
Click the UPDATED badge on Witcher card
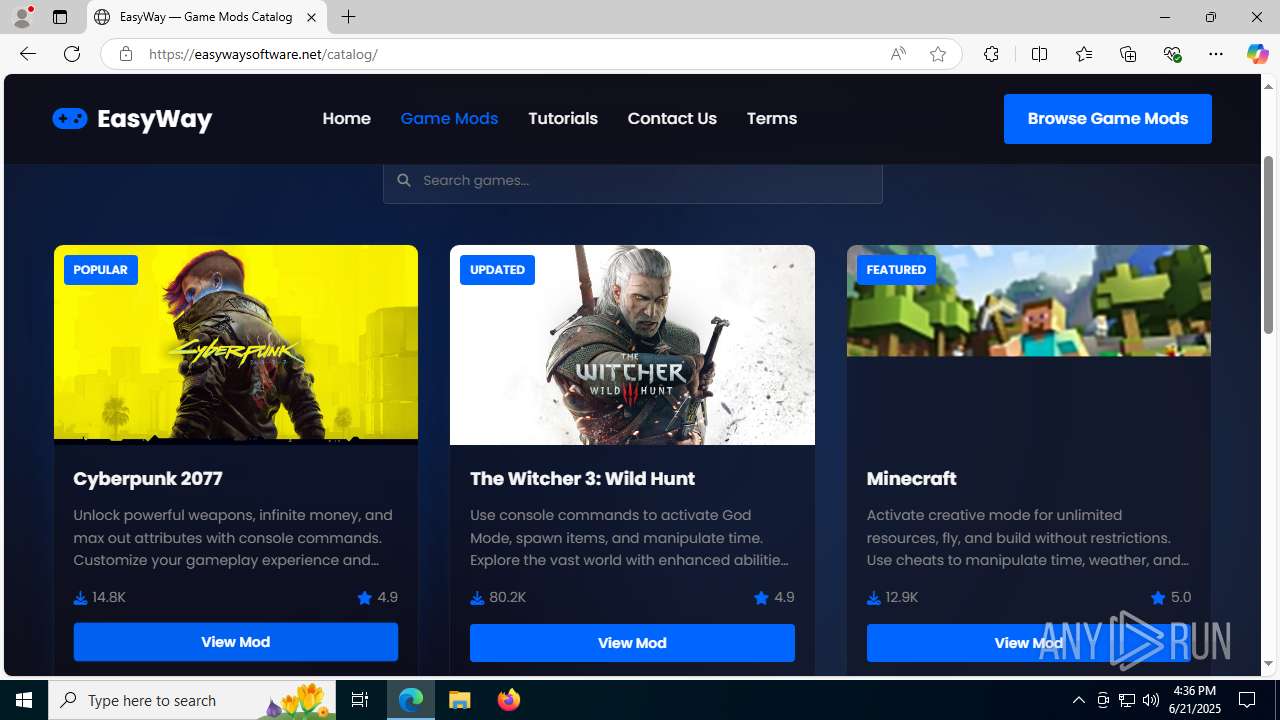[497, 270]
